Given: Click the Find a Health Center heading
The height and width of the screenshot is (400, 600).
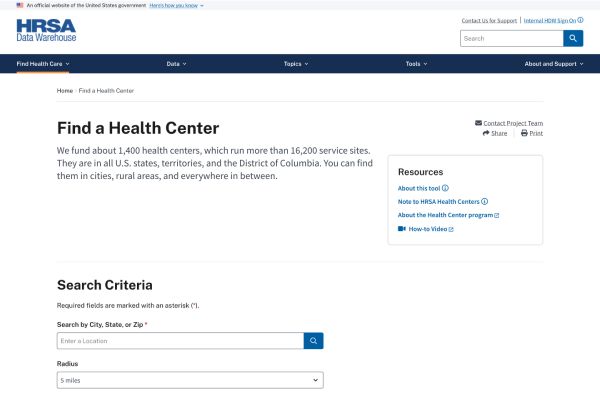Looking at the screenshot, I should tap(138, 128).
